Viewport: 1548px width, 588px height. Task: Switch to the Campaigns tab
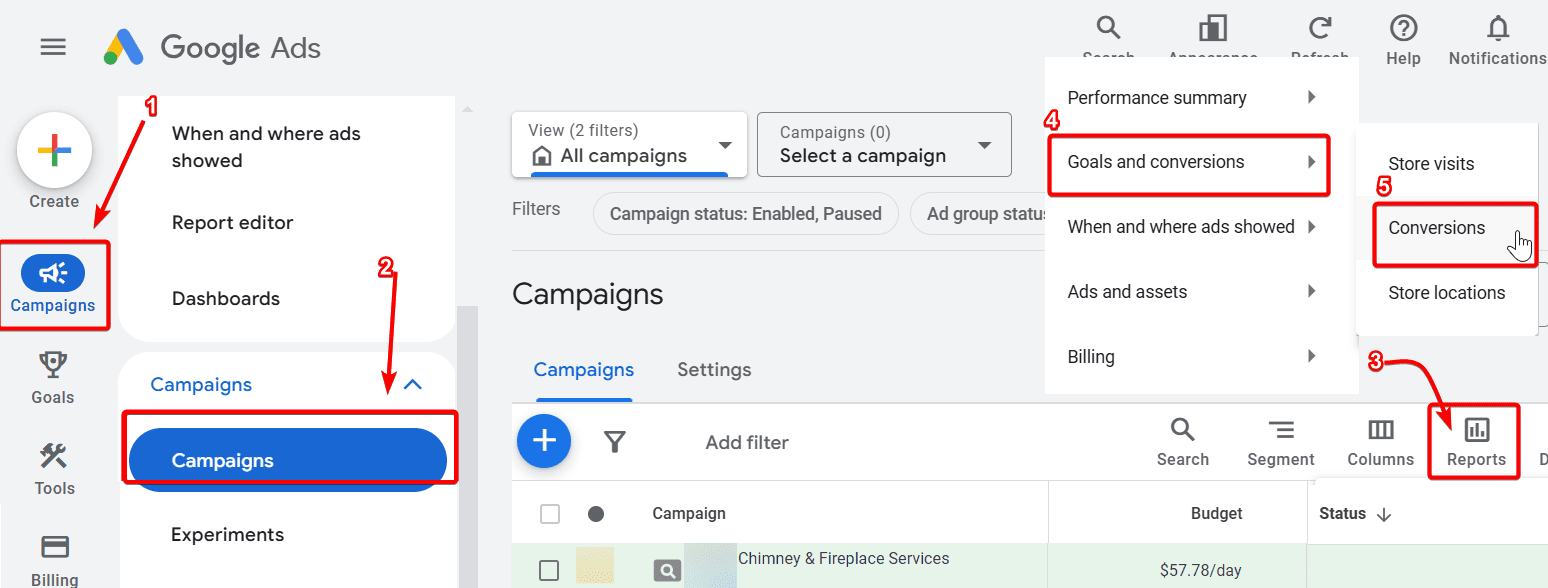pos(584,370)
